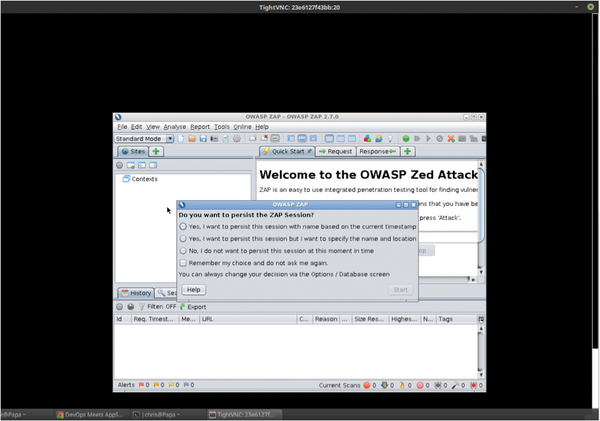The height and width of the screenshot is (421, 600).
Task: Check Remember my choice checkbox
Action: 183,263
